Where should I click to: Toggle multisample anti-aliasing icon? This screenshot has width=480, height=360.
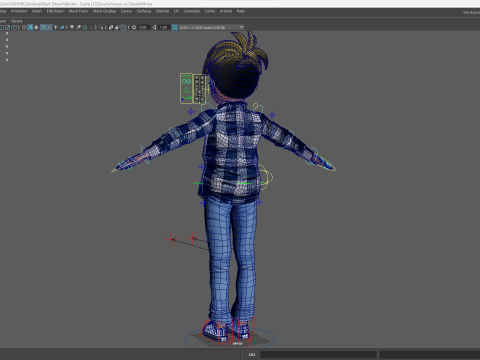(x=85, y=27)
